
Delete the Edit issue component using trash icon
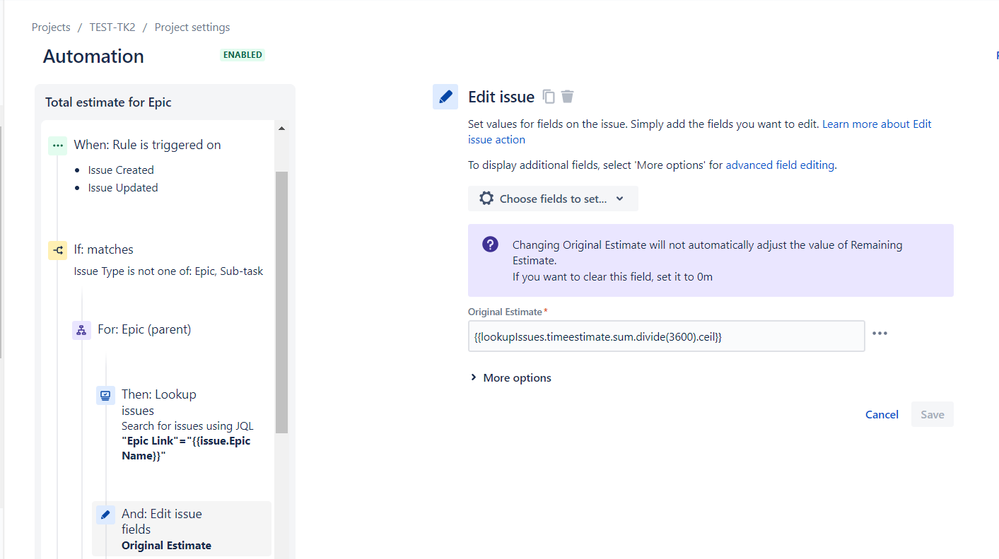click(567, 96)
